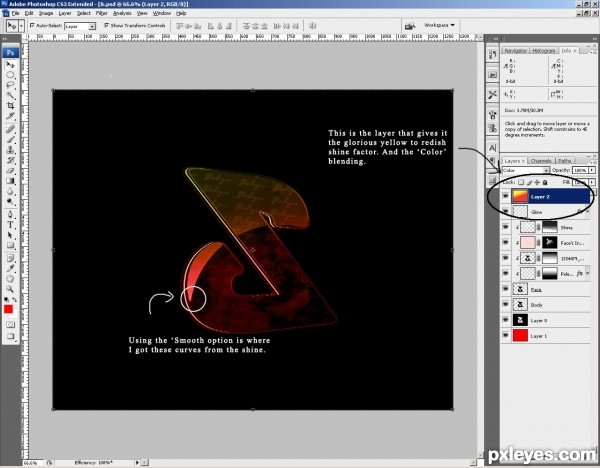This screenshot has height=468, width=600.
Task: Change screen mode button in toolbox
Action: 10,337
